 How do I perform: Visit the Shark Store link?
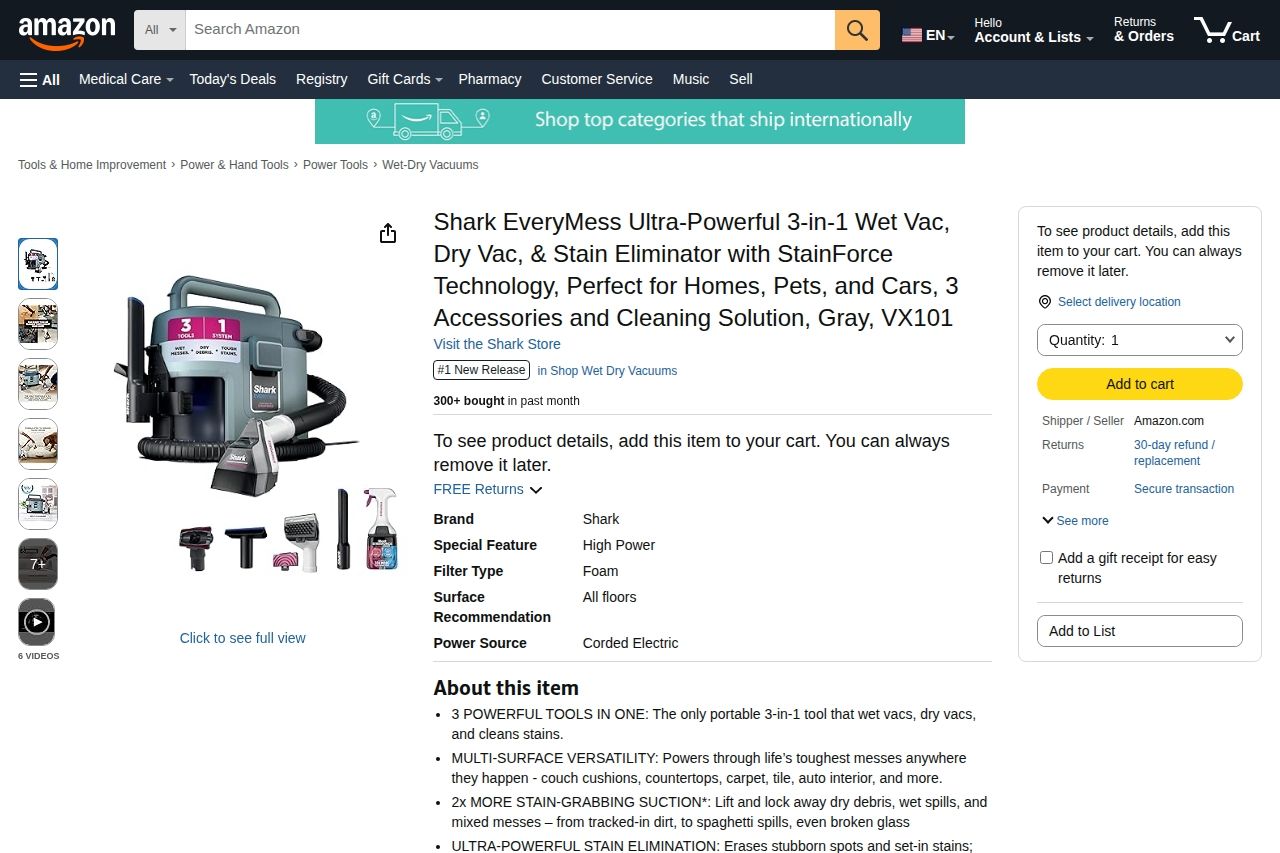497,344
